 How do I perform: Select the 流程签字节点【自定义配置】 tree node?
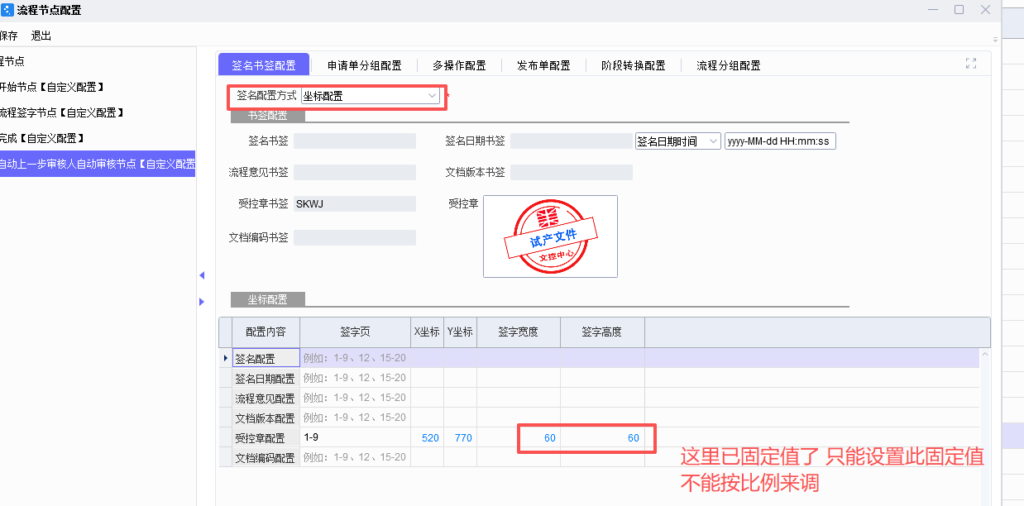[63, 113]
